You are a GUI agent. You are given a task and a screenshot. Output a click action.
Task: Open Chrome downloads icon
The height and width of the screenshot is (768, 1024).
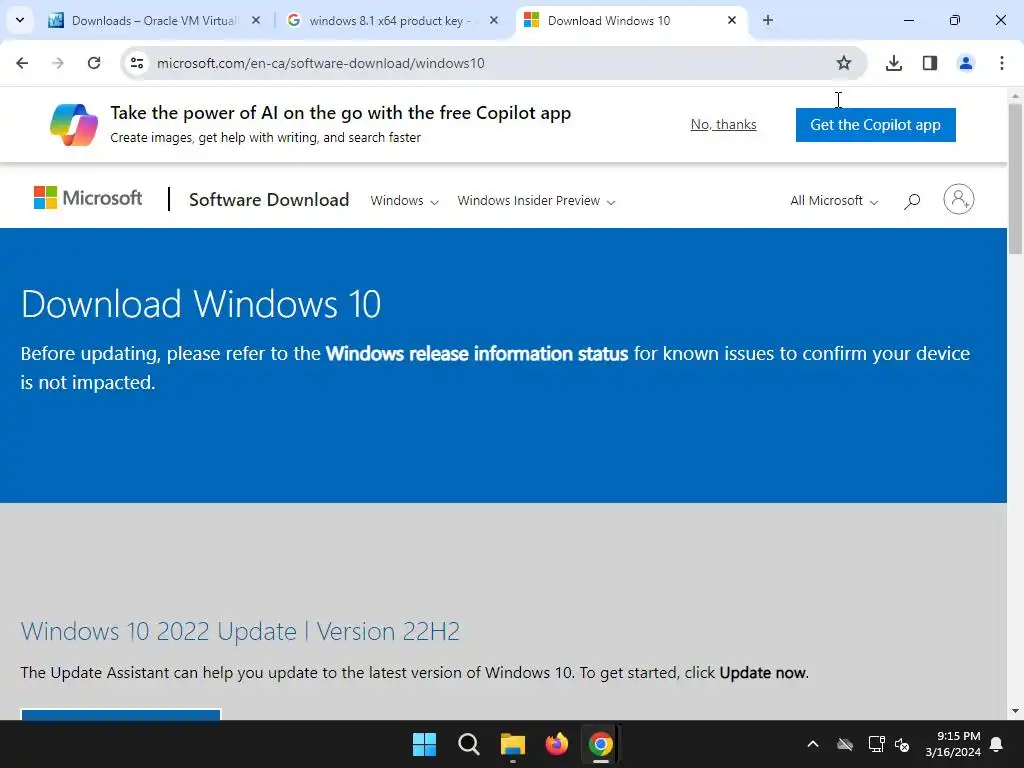(894, 63)
